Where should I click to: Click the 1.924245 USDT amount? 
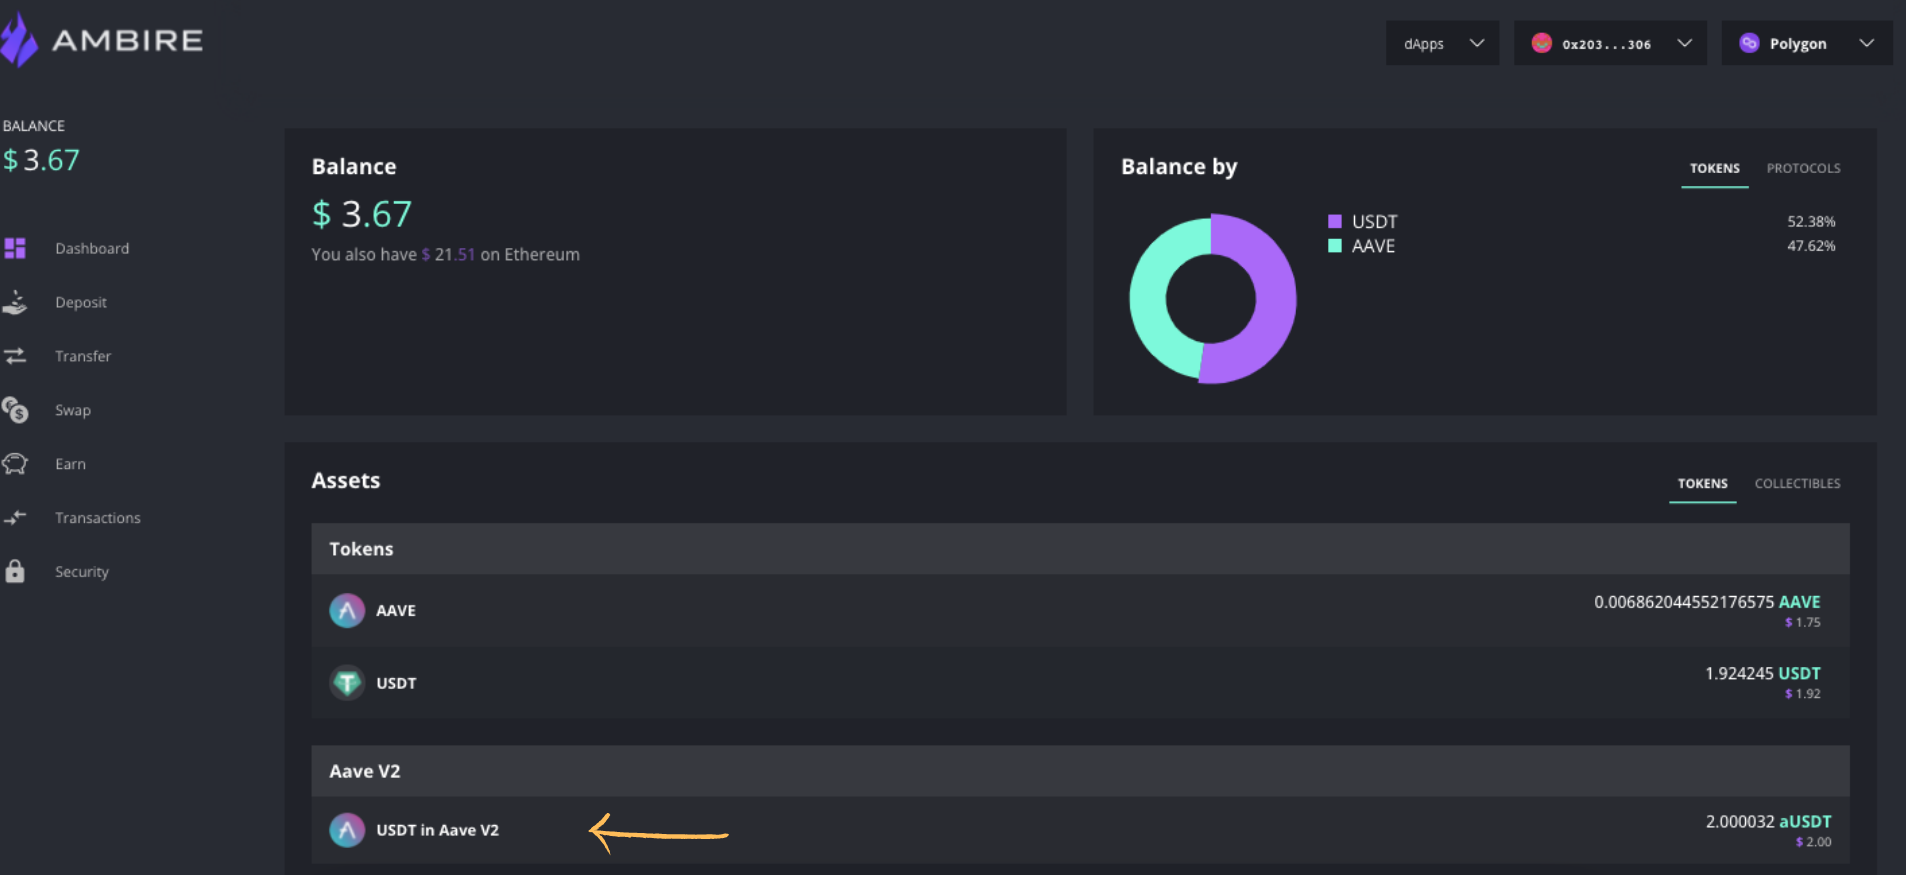tap(1762, 673)
